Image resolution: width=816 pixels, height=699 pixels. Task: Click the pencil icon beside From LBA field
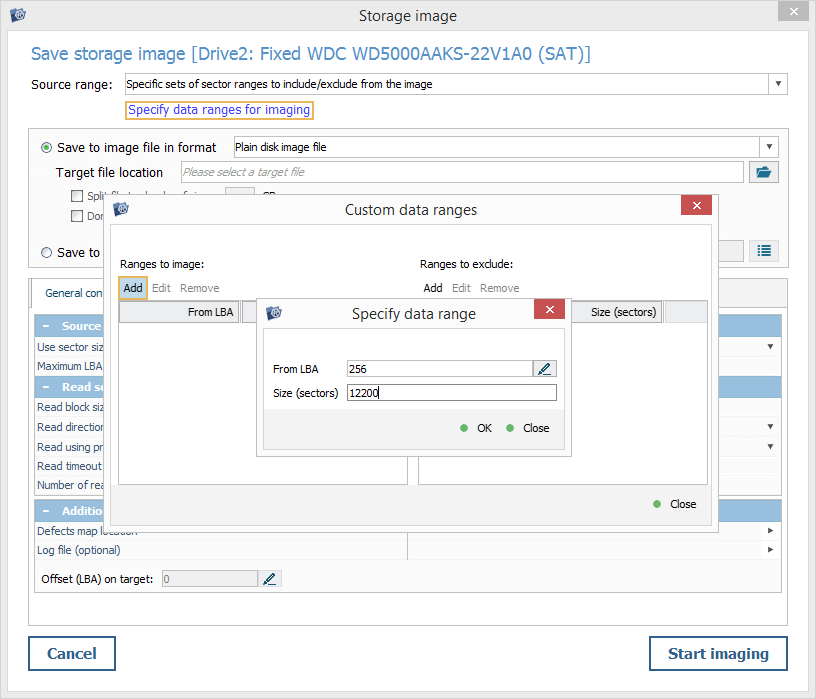[544, 369]
